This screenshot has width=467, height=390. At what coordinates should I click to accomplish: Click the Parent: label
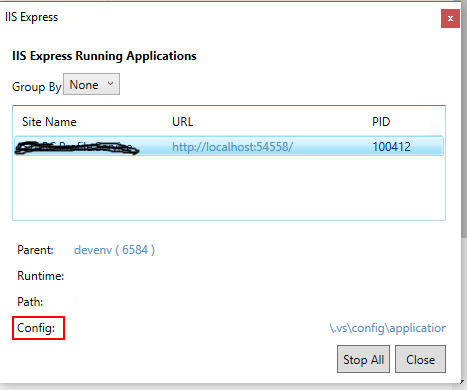point(35,250)
